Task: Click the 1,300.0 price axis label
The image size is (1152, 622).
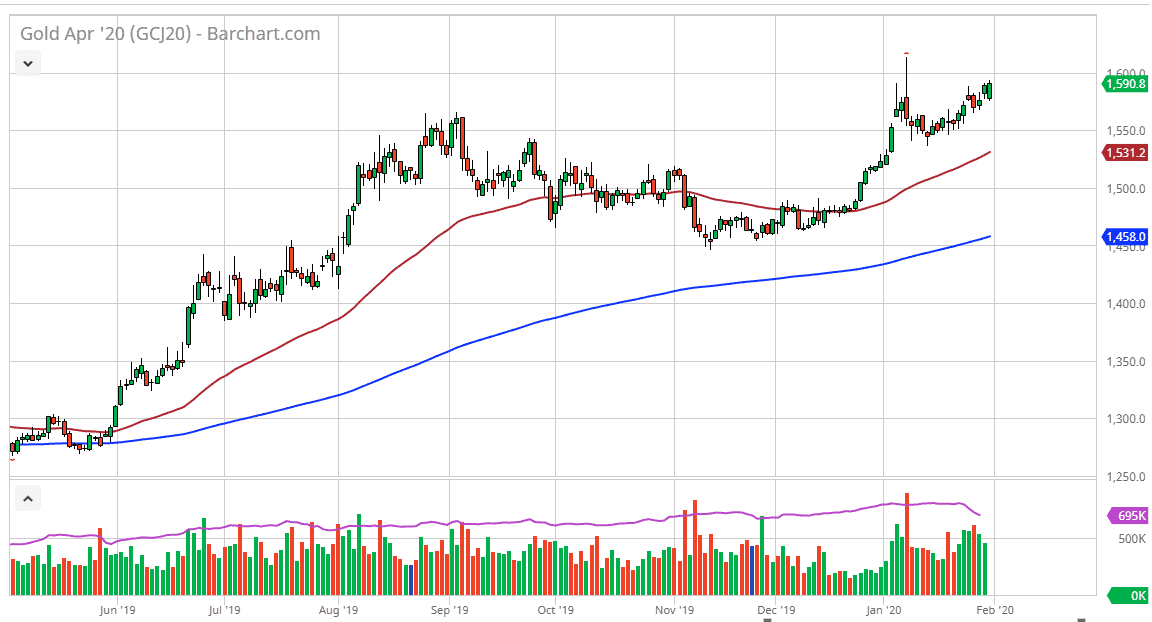Action: 1126,419
